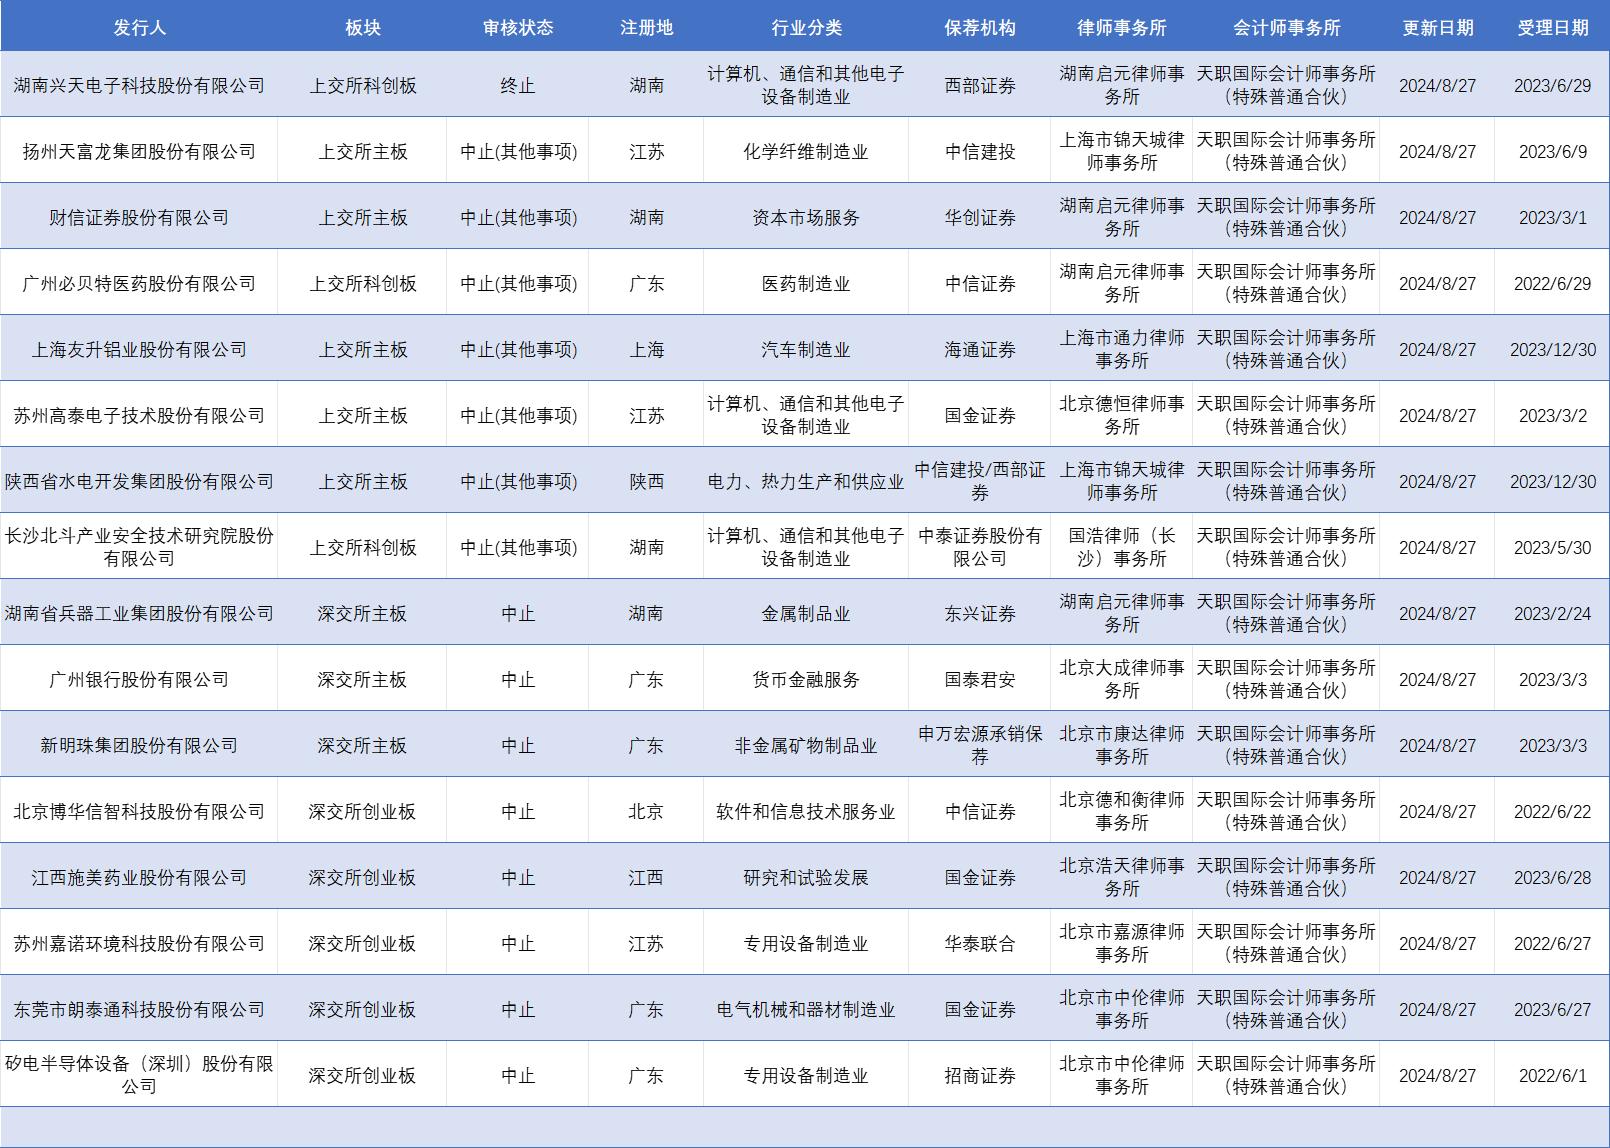Click 东兴证券 sponsor cell

coord(980,614)
